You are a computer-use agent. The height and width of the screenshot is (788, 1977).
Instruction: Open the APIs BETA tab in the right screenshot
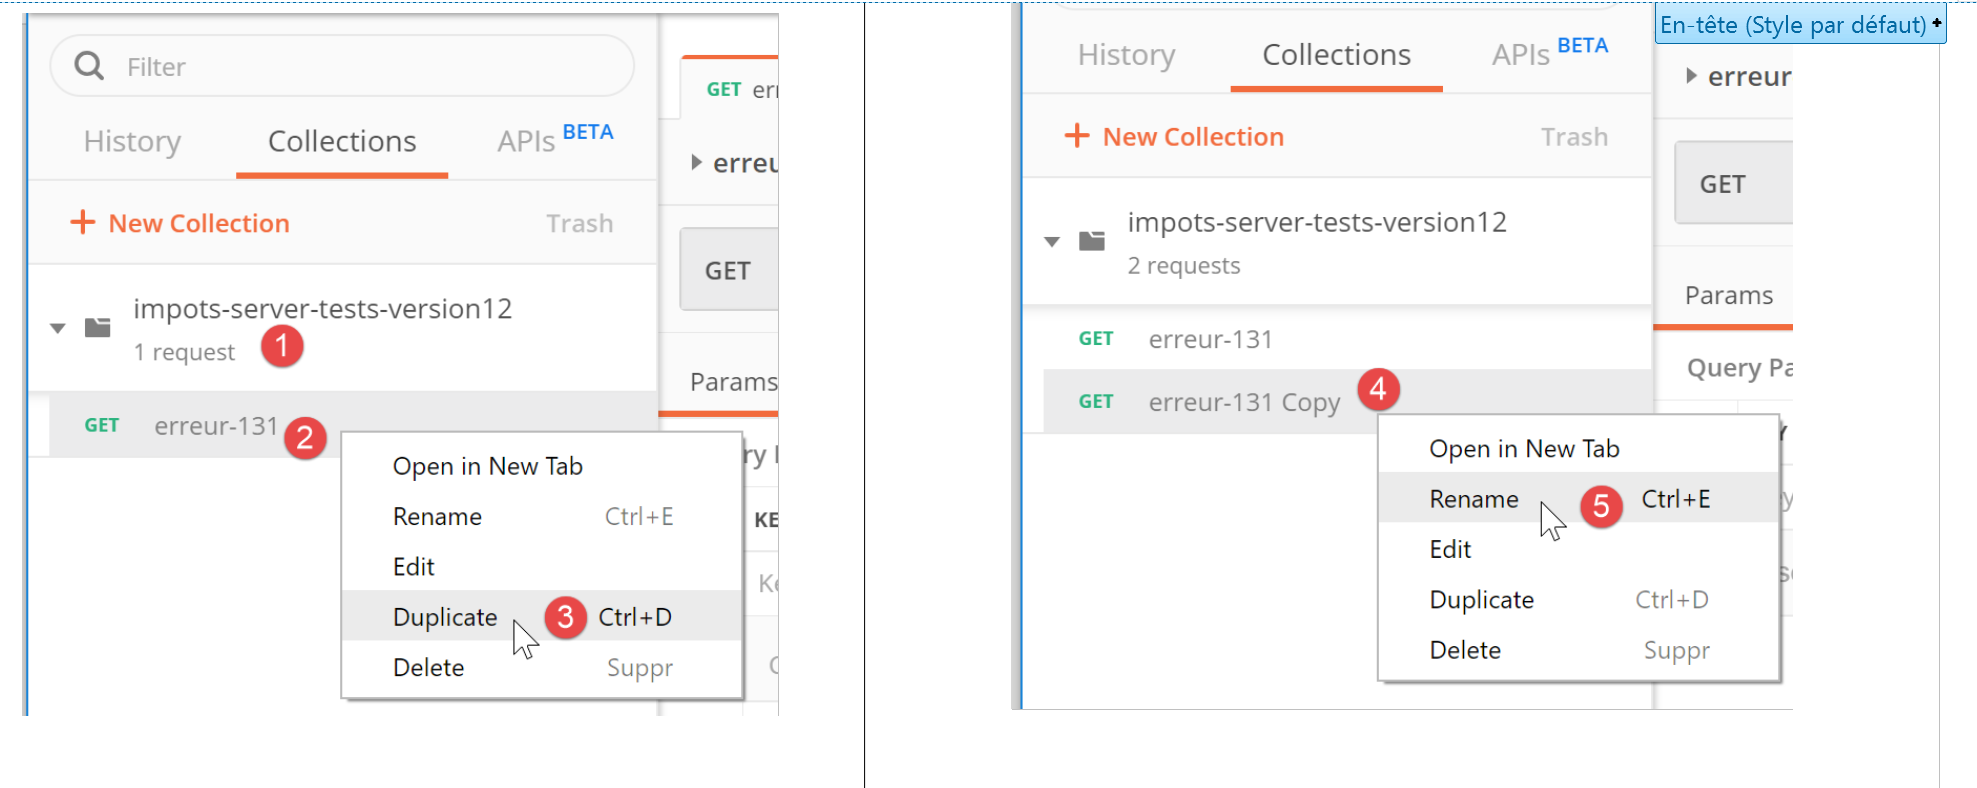point(1548,54)
